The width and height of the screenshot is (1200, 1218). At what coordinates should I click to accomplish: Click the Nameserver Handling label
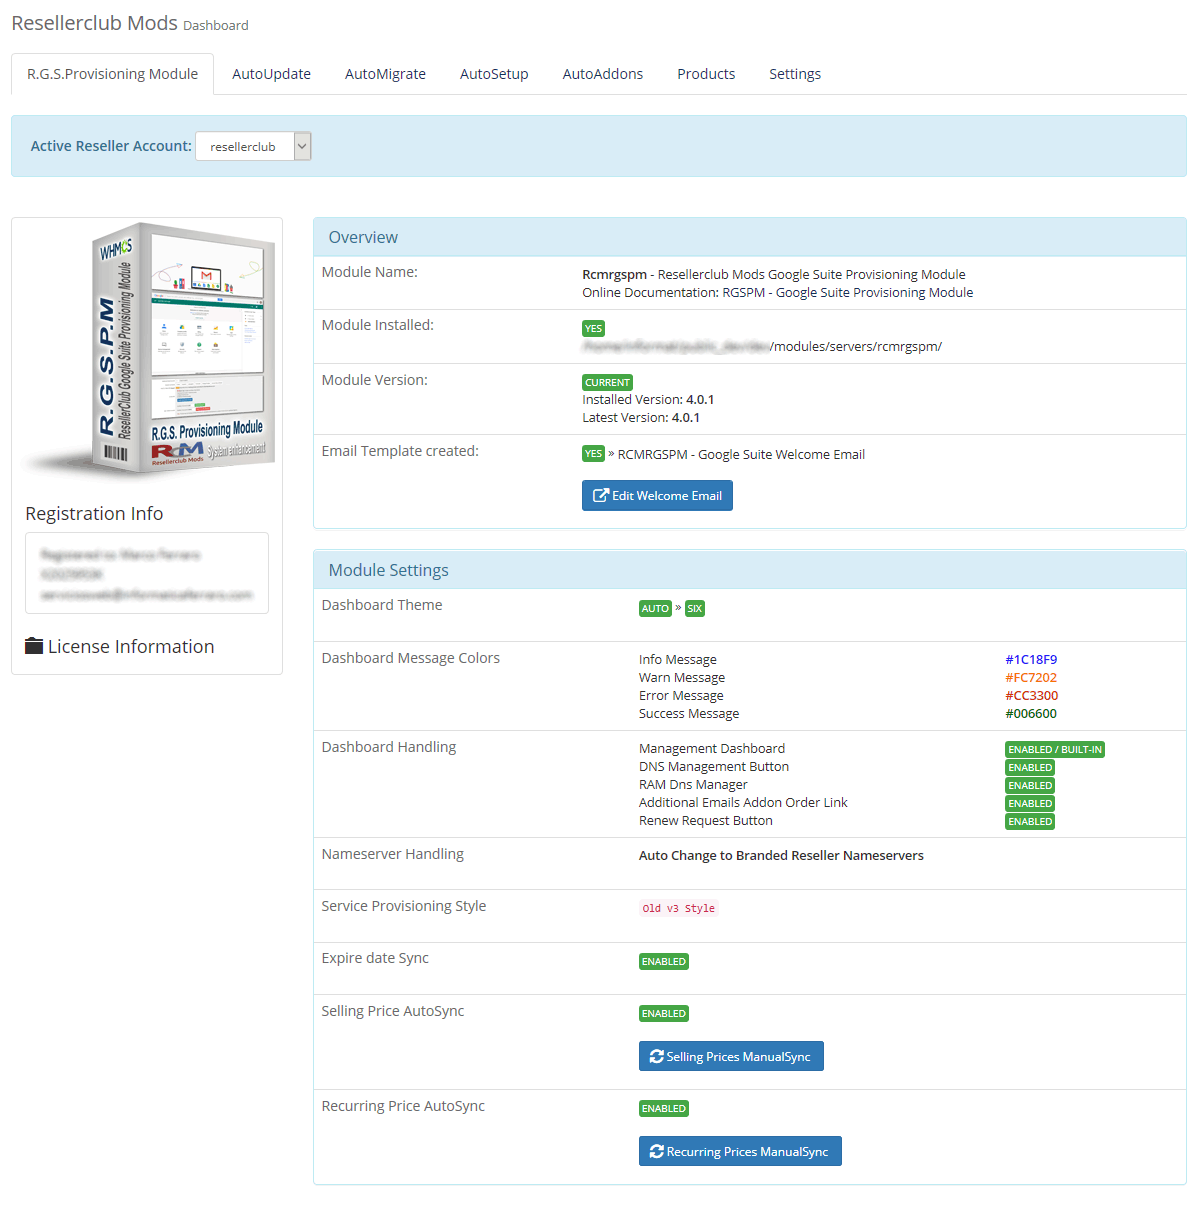pos(393,854)
